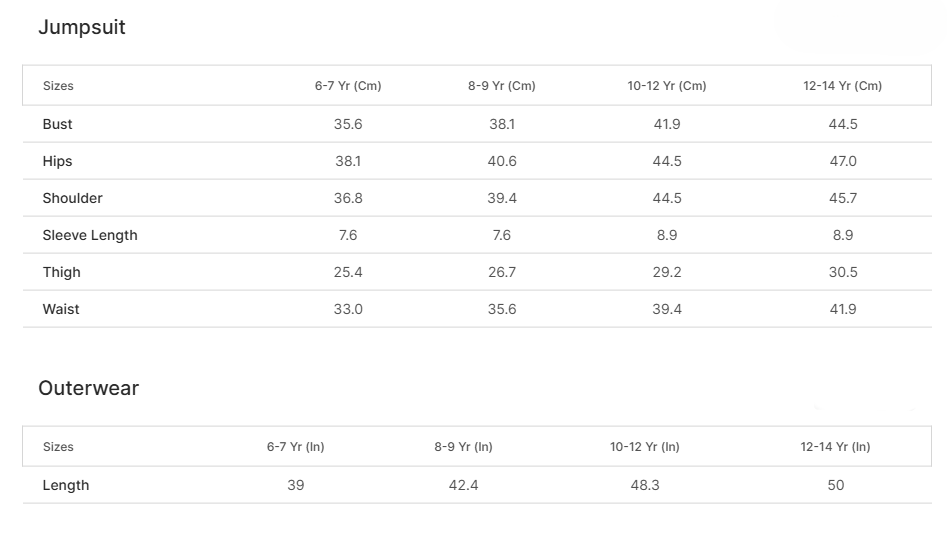Select the Waist row label

pyautogui.click(x=61, y=310)
